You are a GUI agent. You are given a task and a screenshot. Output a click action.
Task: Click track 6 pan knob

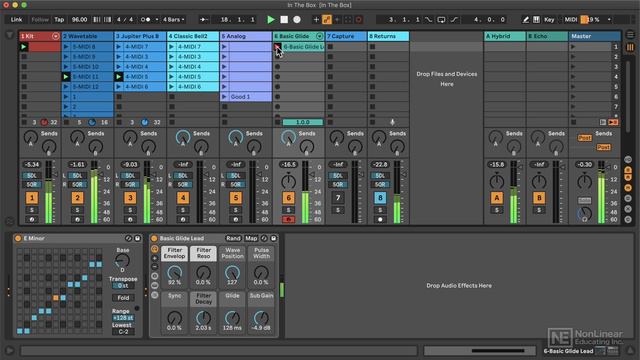pyautogui.click(x=289, y=181)
